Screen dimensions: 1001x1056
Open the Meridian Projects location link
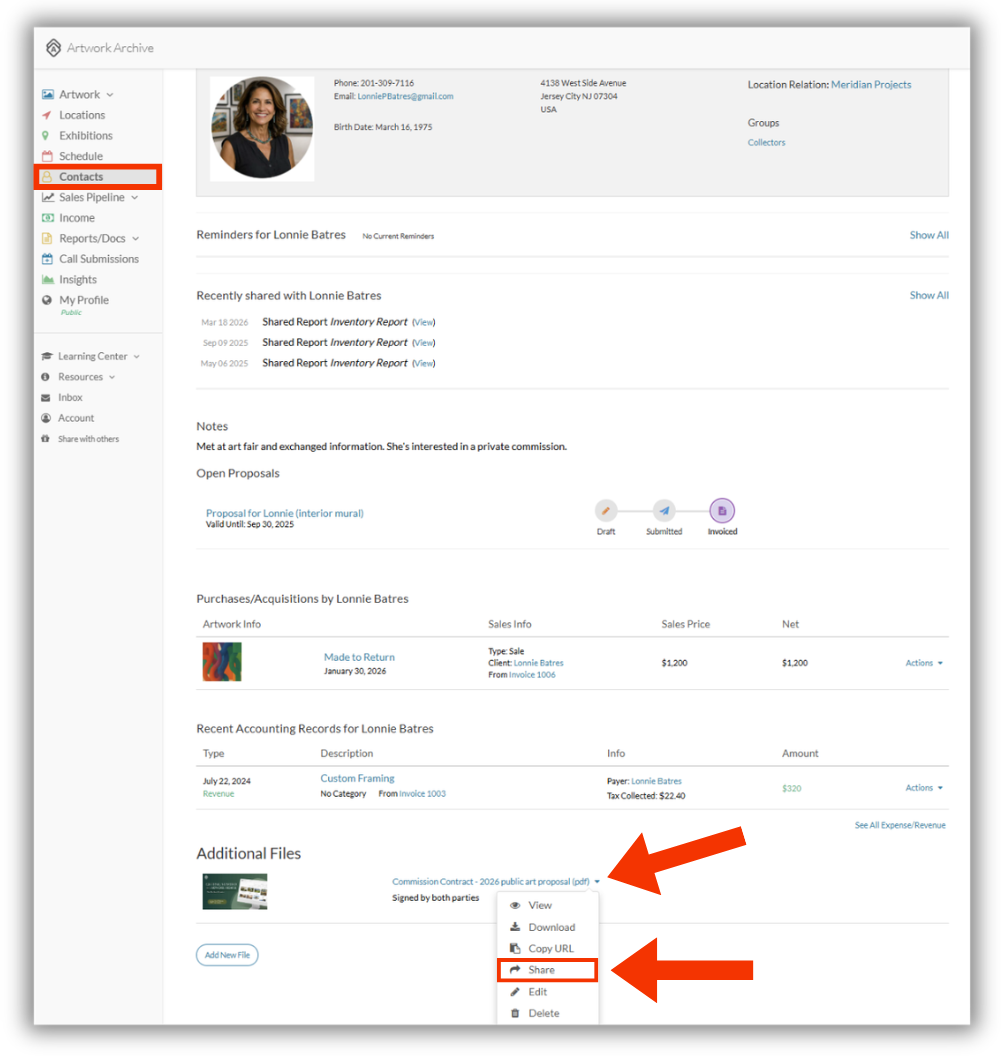pos(871,85)
